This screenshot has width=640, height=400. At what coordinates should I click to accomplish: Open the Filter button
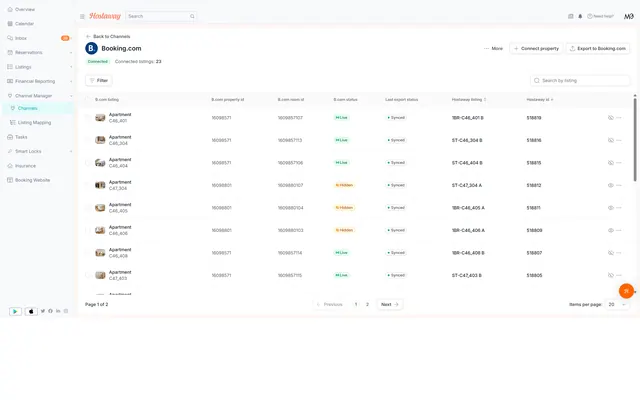pos(99,80)
